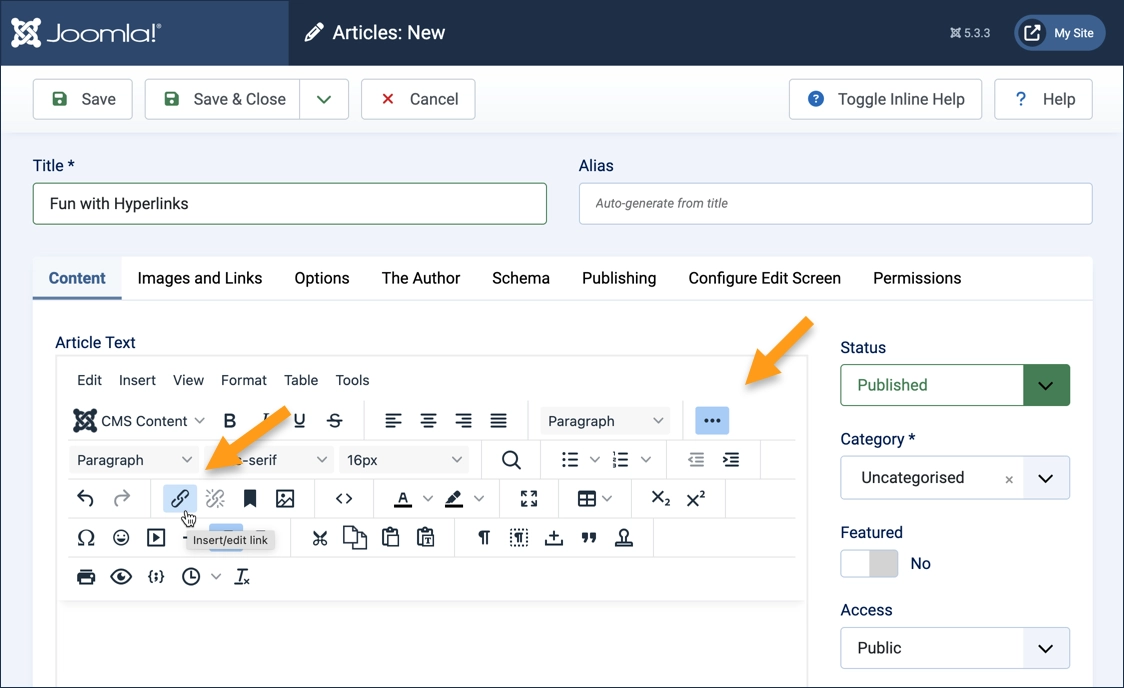Insert a blockquote from the toolbar

(x=589, y=537)
